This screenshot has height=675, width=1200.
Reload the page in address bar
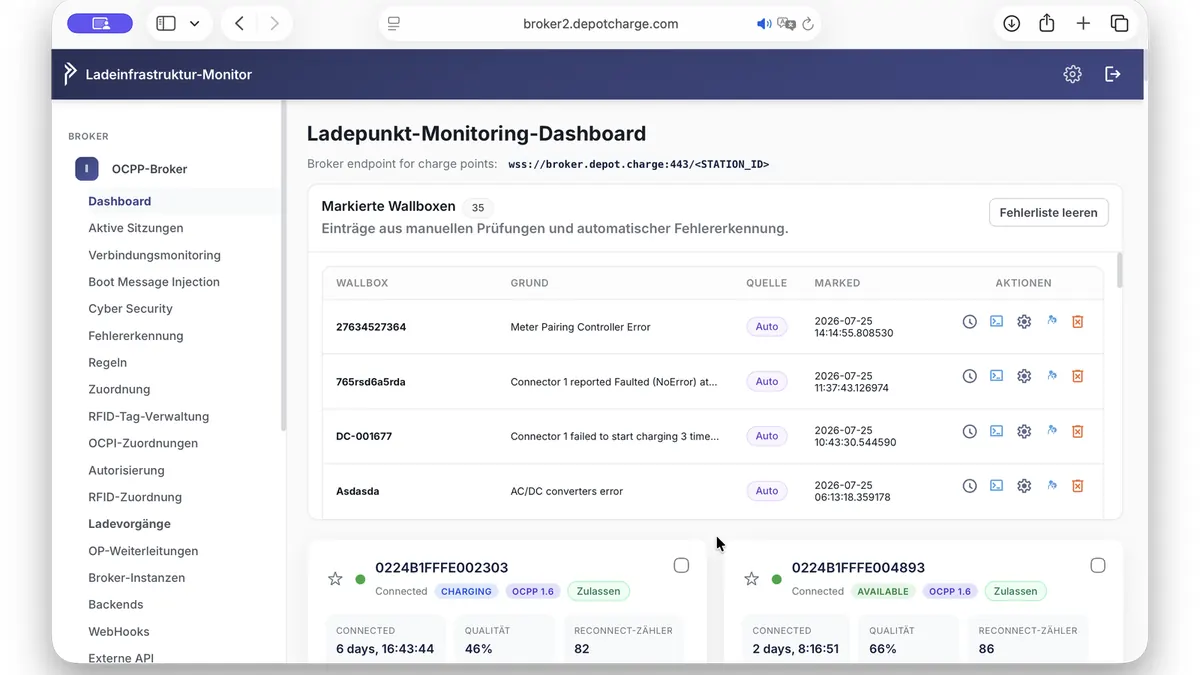point(808,23)
